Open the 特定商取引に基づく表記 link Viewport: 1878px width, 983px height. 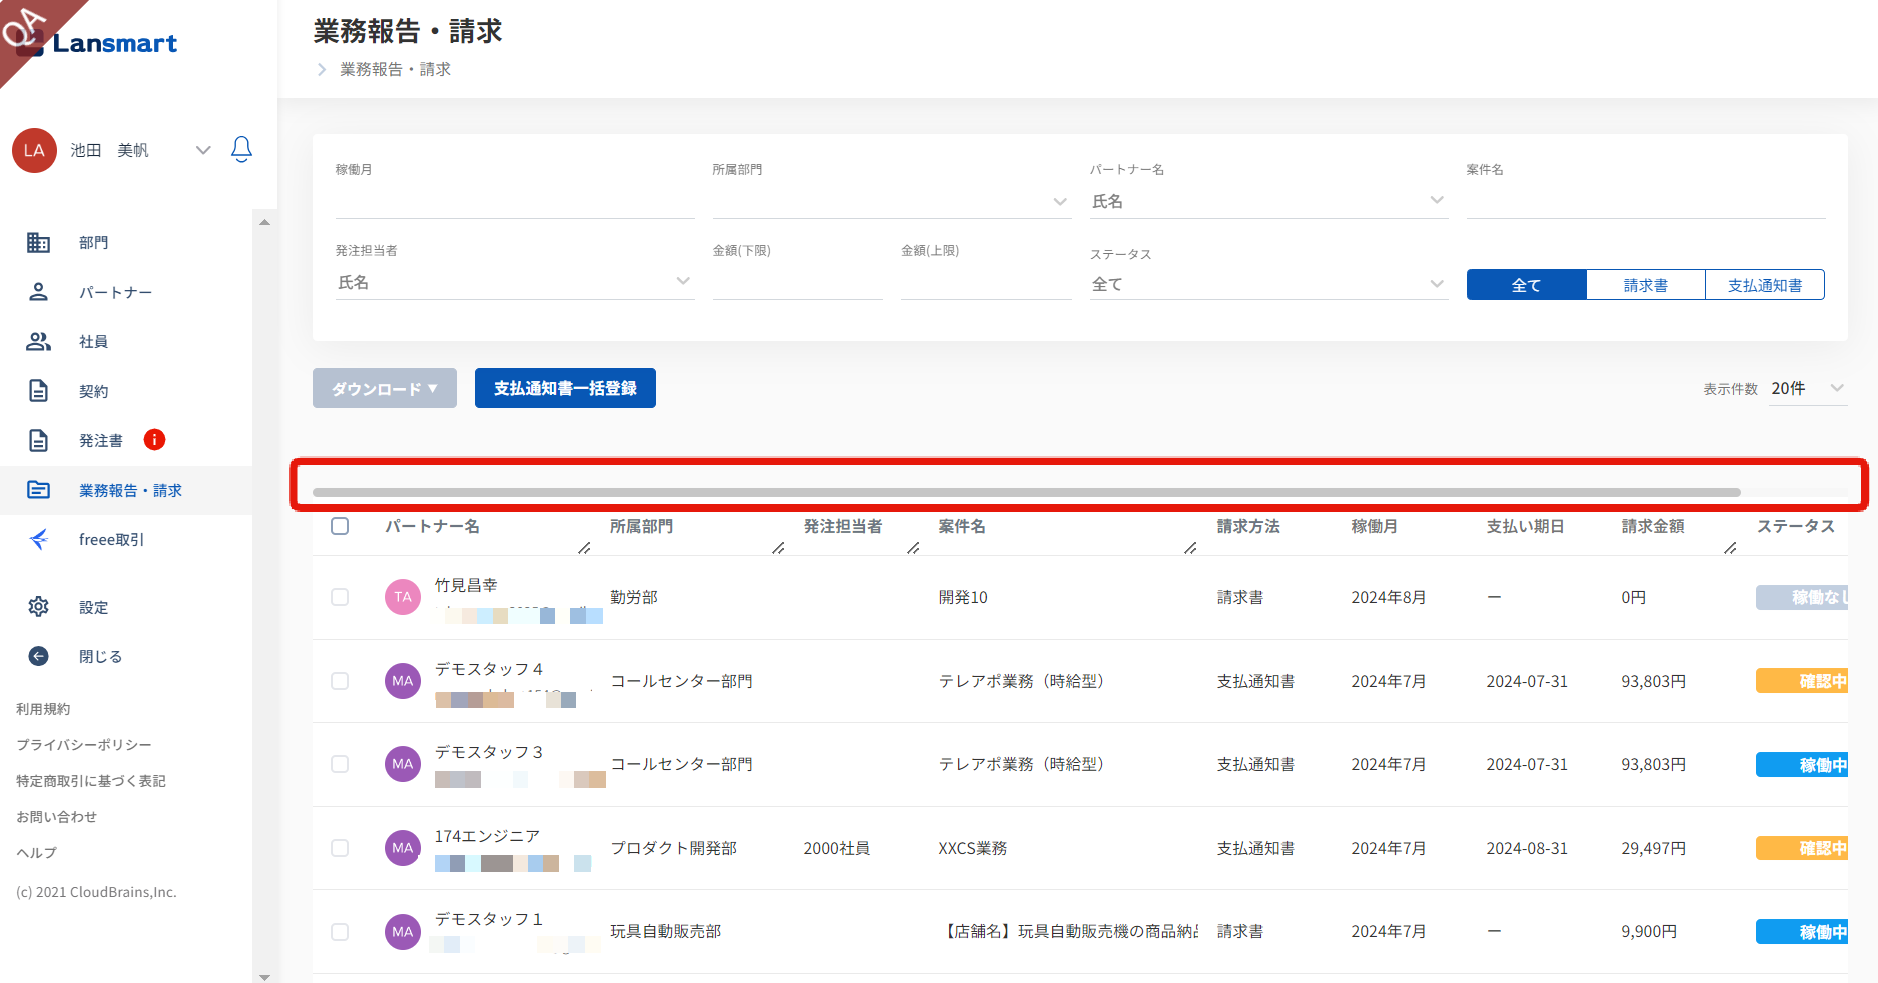pyautogui.click(x=91, y=781)
